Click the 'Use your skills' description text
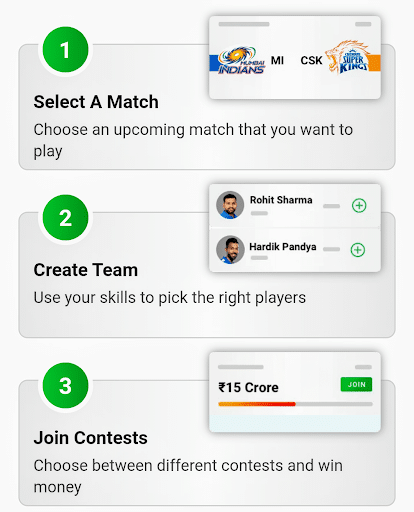Screen dimensions: 414x512 [170, 298]
